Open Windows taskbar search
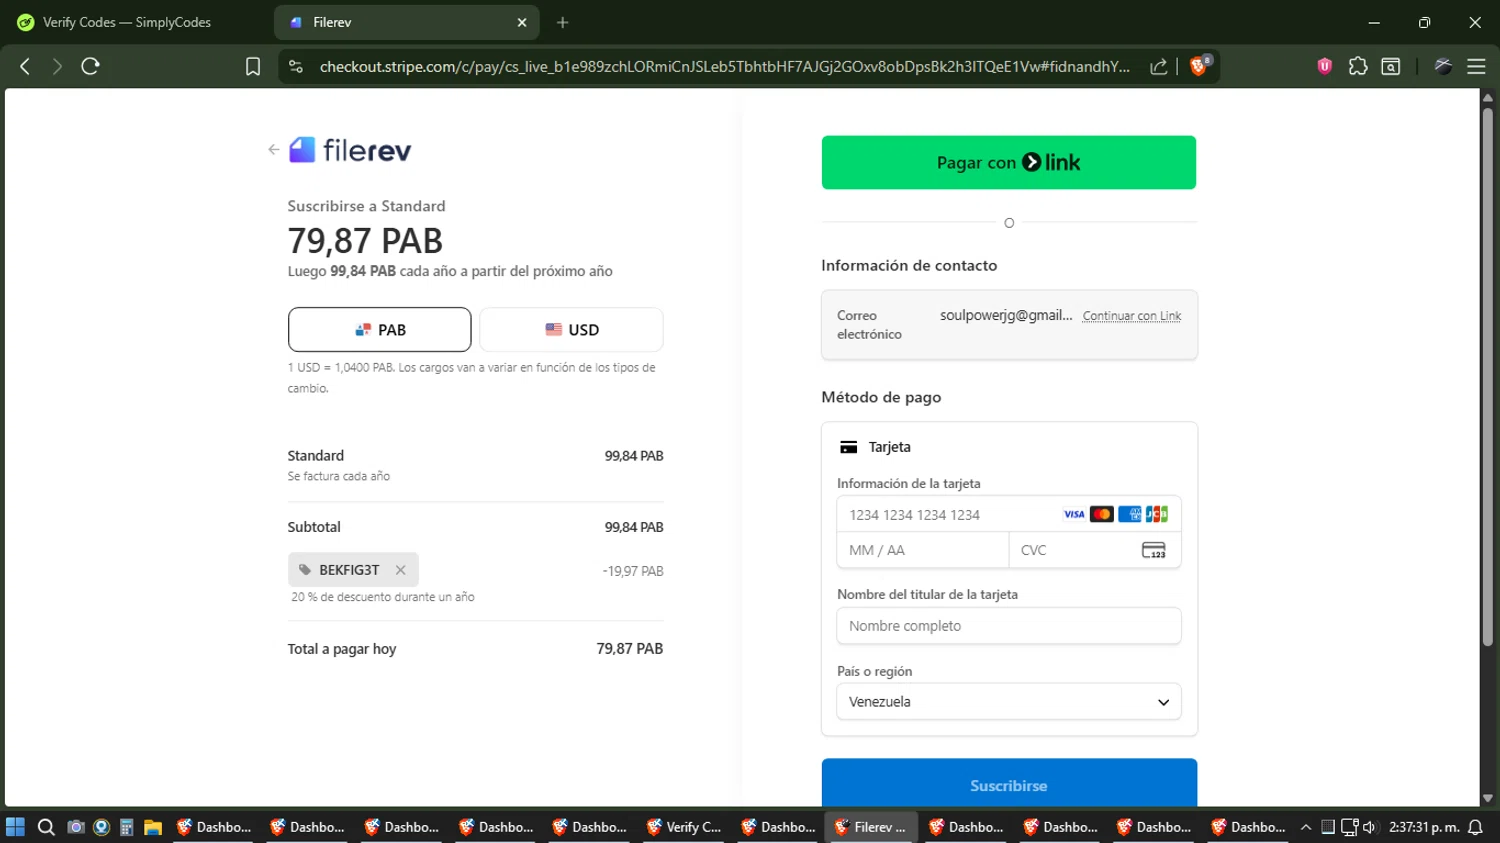Image resolution: width=1500 pixels, height=843 pixels. click(x=46, y=827)
